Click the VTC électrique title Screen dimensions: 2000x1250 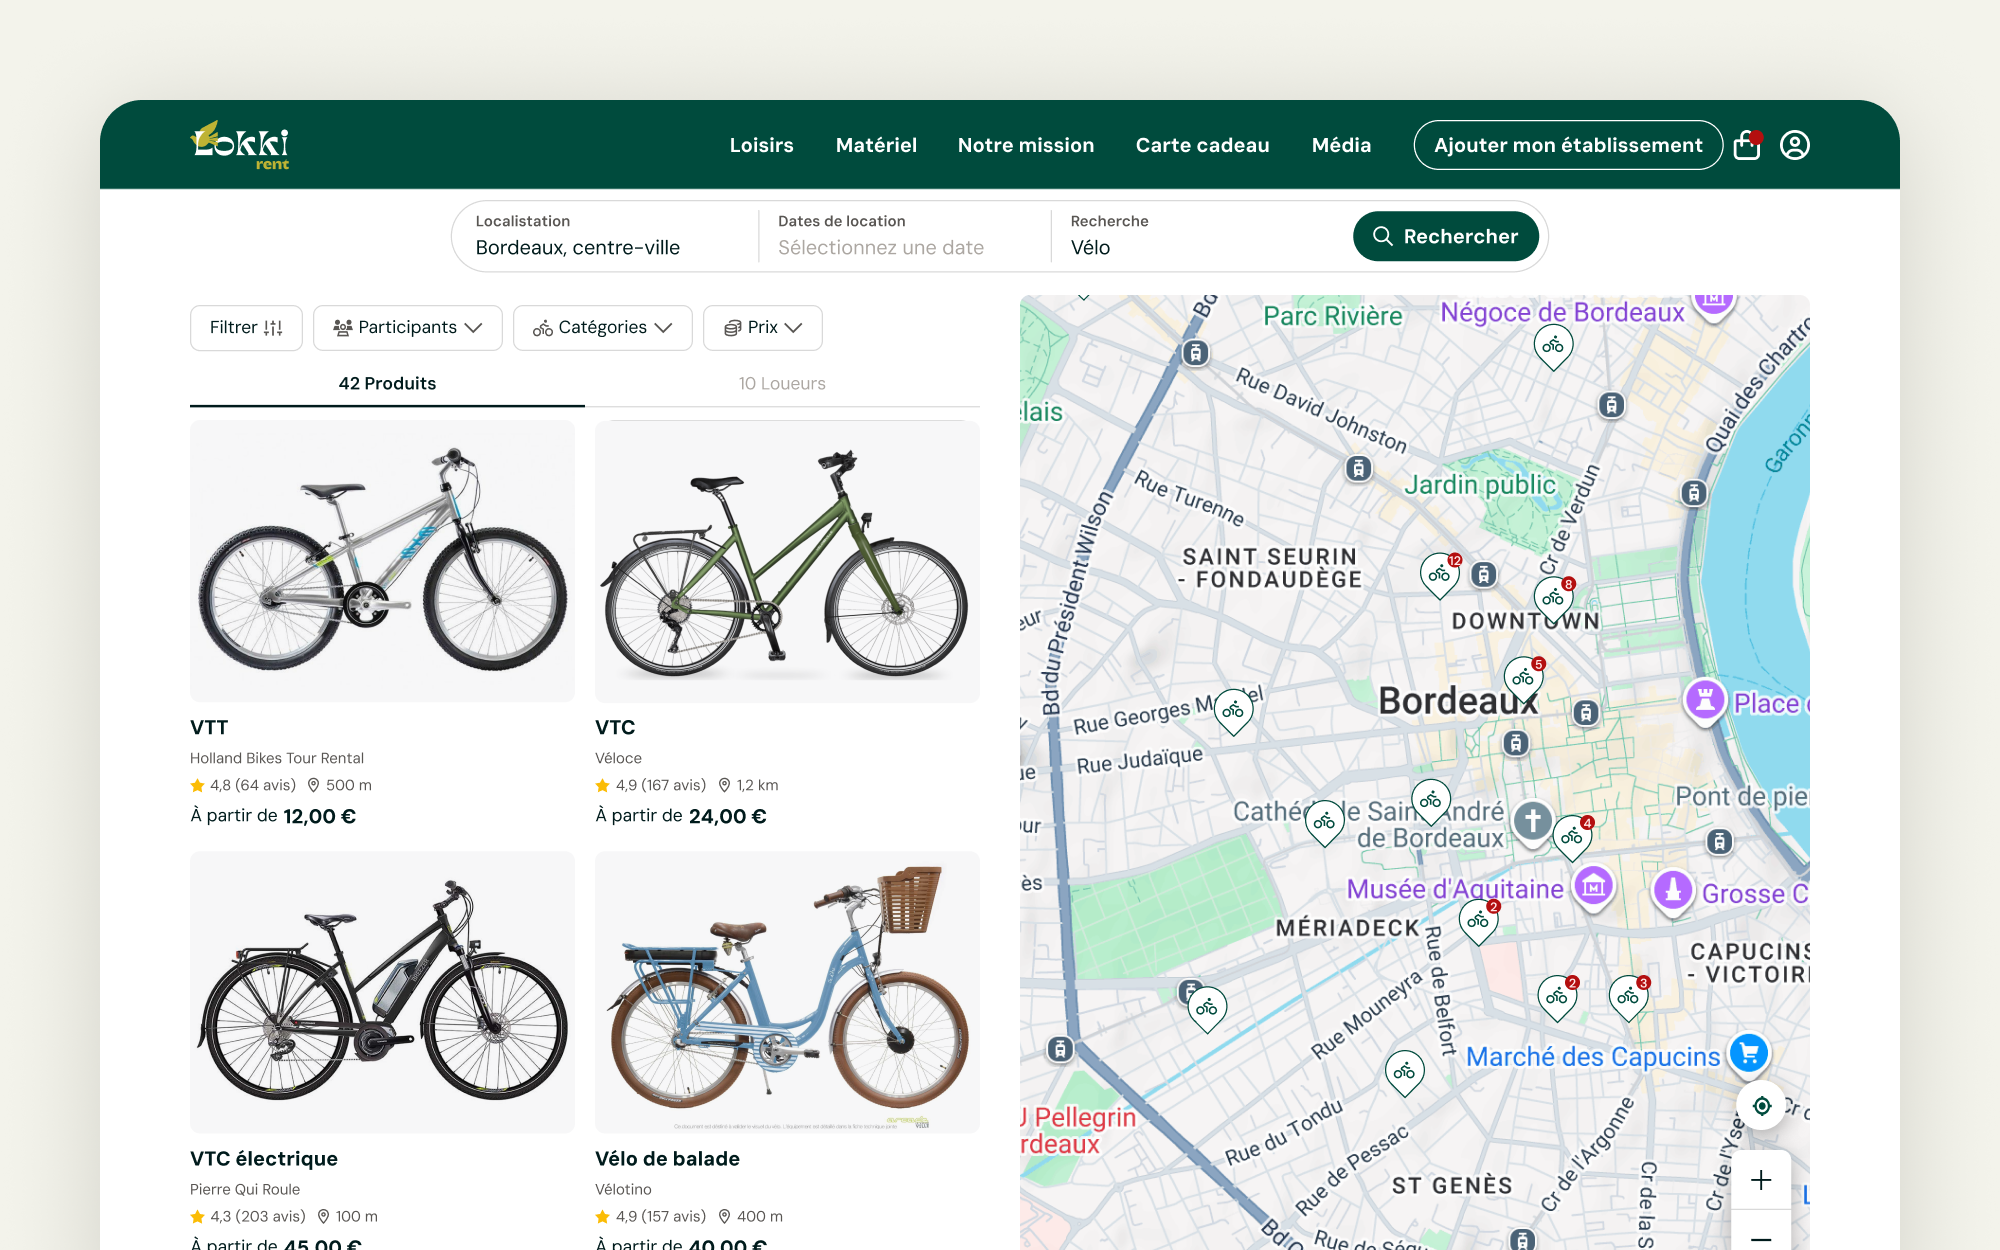tap(264, 1158)
